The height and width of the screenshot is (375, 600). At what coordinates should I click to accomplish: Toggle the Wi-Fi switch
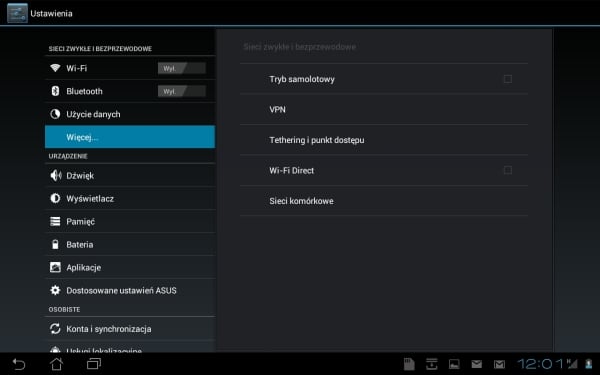coord(182,68)
